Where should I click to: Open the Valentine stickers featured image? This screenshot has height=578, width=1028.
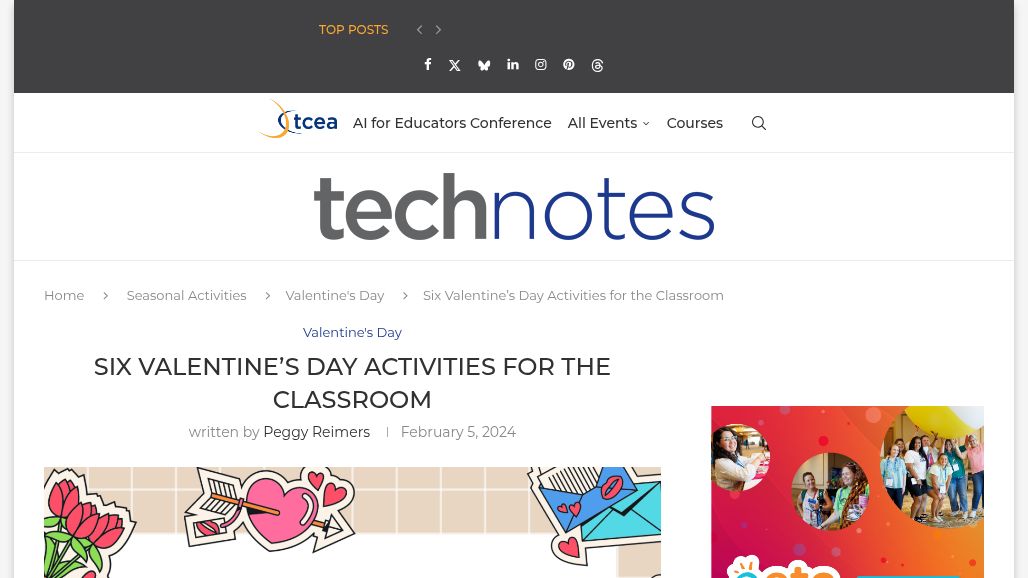click(x=352, y=522)
